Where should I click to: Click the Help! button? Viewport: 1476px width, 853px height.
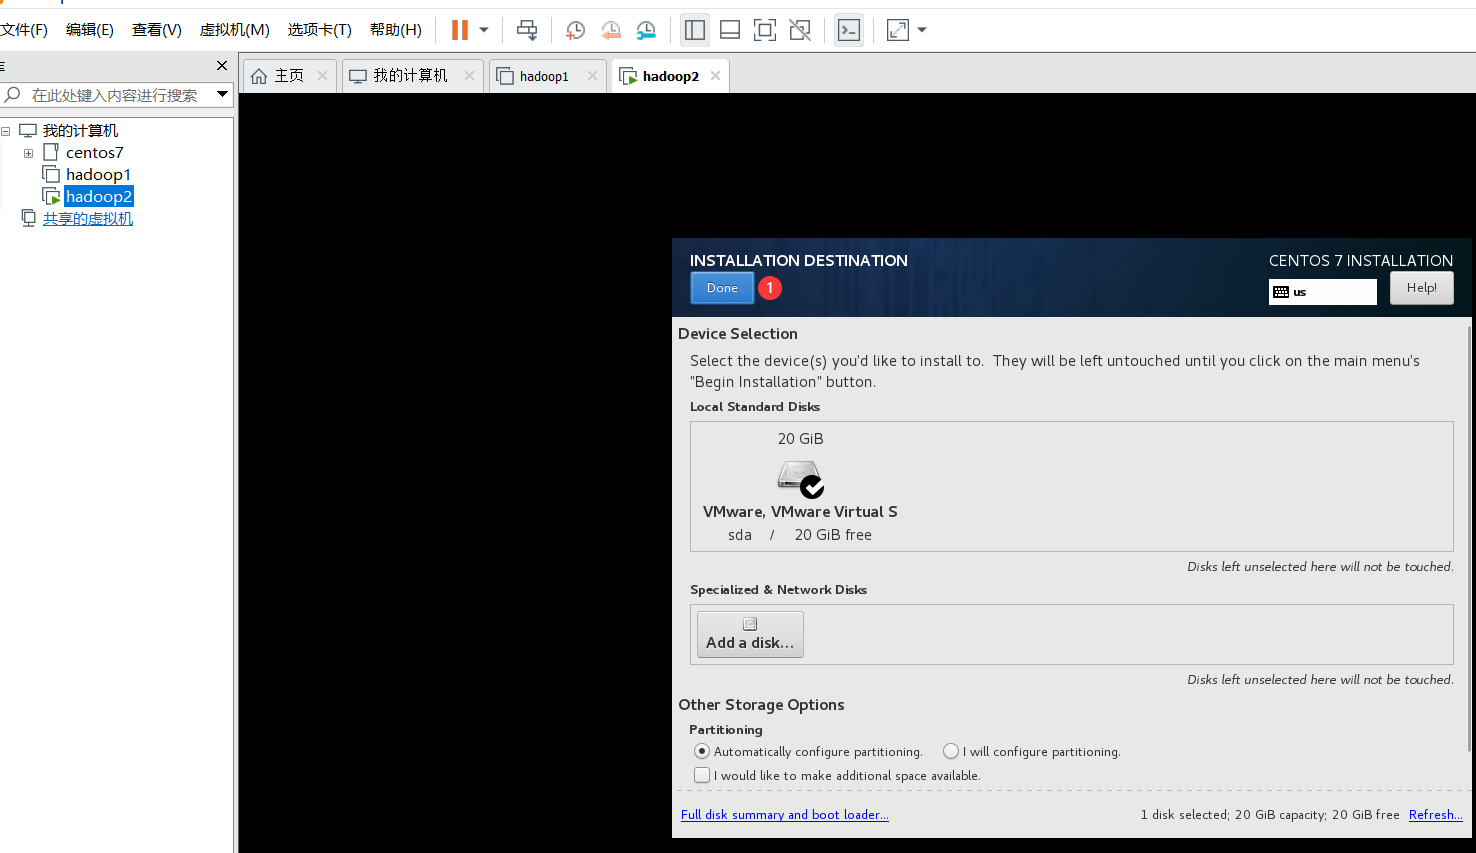(x=1421, y=288)
